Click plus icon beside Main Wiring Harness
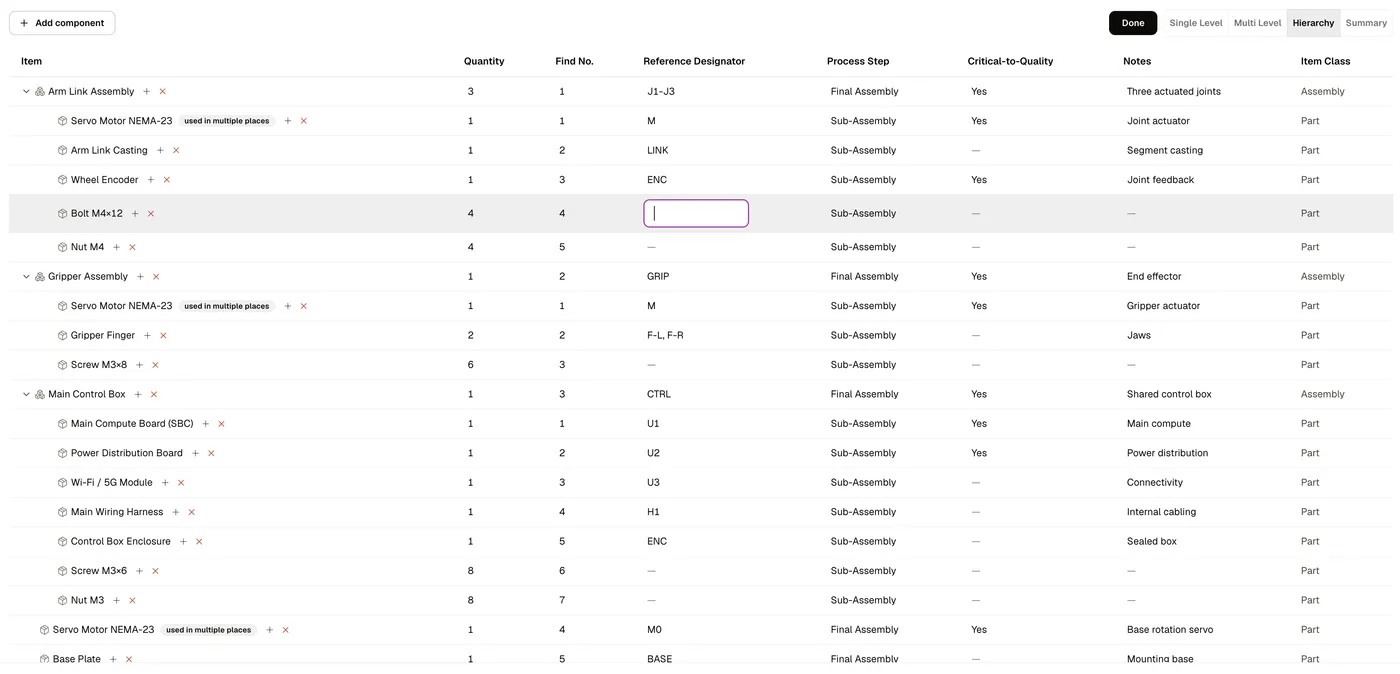Image resolution: width=1400 pixels, height=674 pixels. click(x=176, y=512)
